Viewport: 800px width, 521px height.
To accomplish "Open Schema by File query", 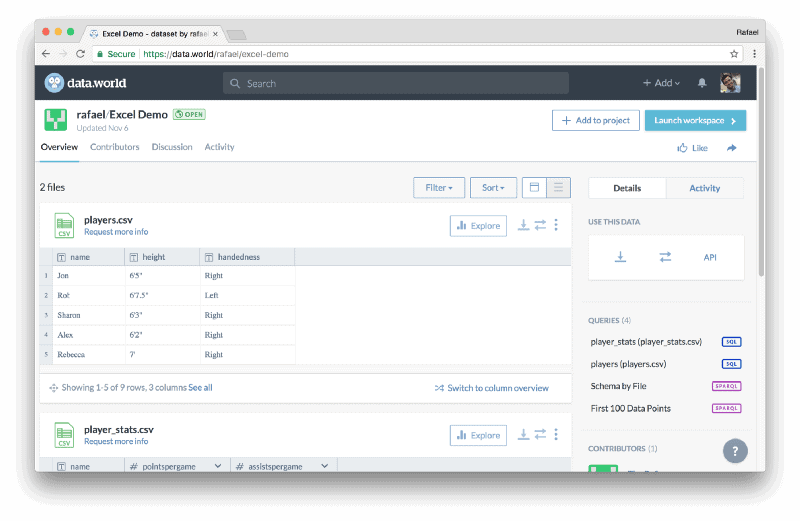I will 618,386.
